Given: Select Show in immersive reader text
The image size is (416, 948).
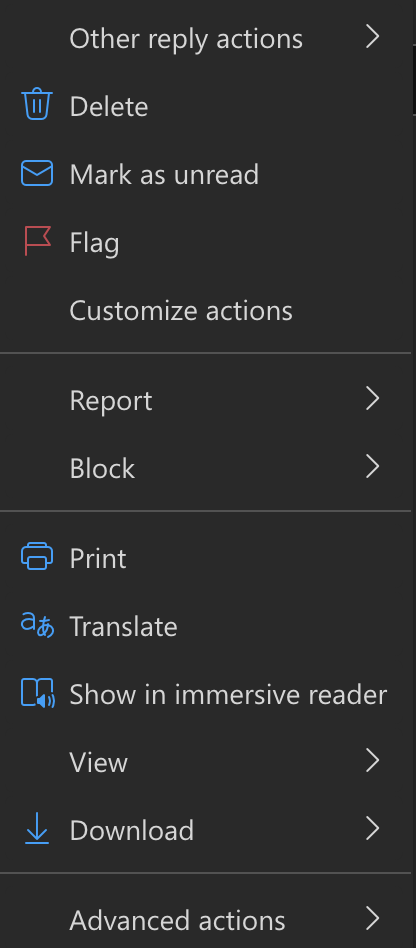Looking at the screenshot, I should [228, 695].
